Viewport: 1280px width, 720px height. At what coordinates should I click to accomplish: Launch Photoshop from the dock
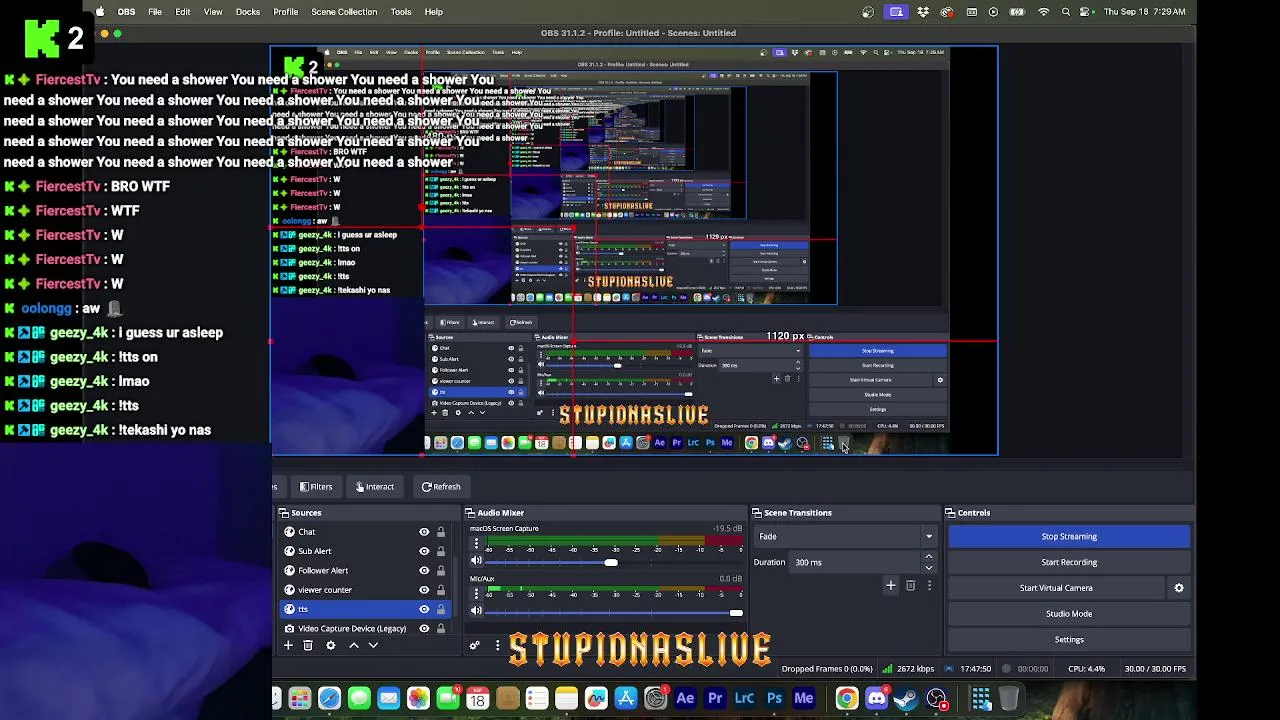click(774, 698)
